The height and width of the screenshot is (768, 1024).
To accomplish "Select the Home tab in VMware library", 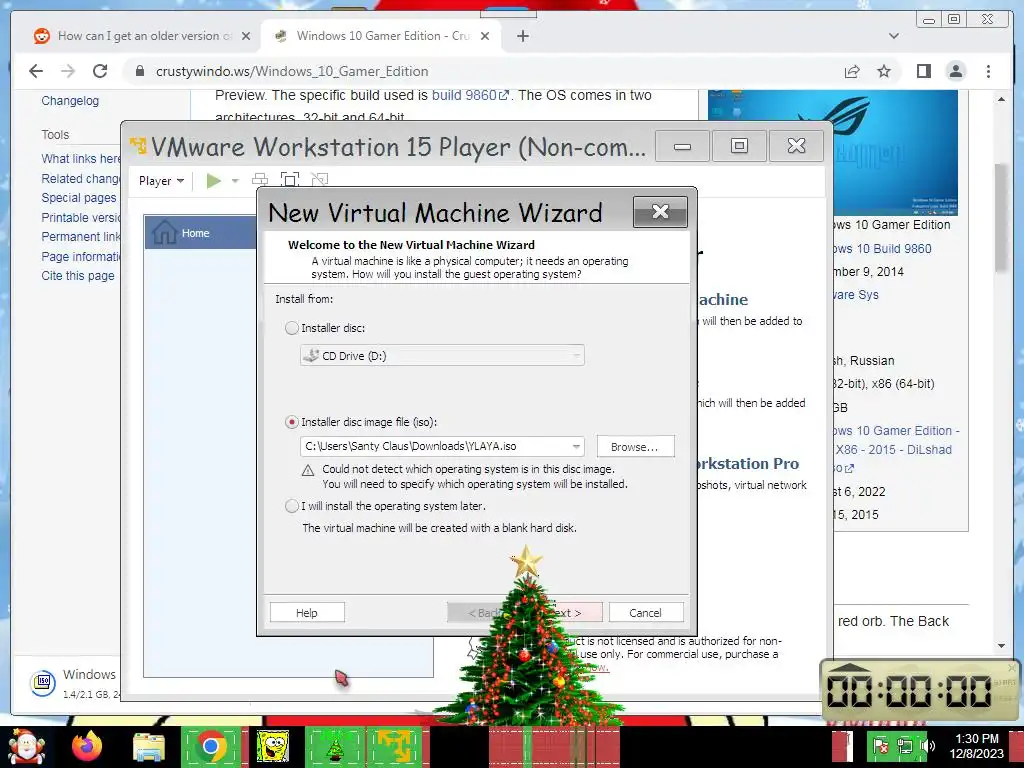I will 200,232.
